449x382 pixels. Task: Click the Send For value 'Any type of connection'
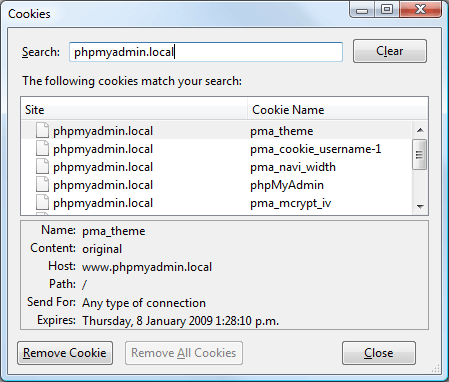[x=144, y=303]
